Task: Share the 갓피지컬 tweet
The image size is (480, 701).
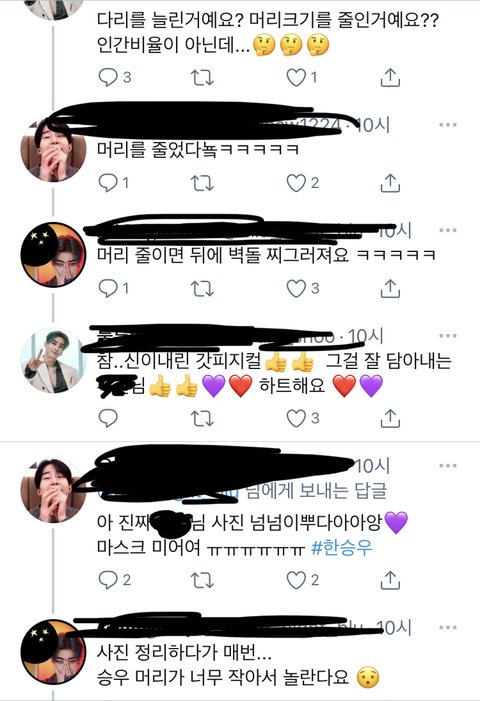Action: tap(390, 418)
